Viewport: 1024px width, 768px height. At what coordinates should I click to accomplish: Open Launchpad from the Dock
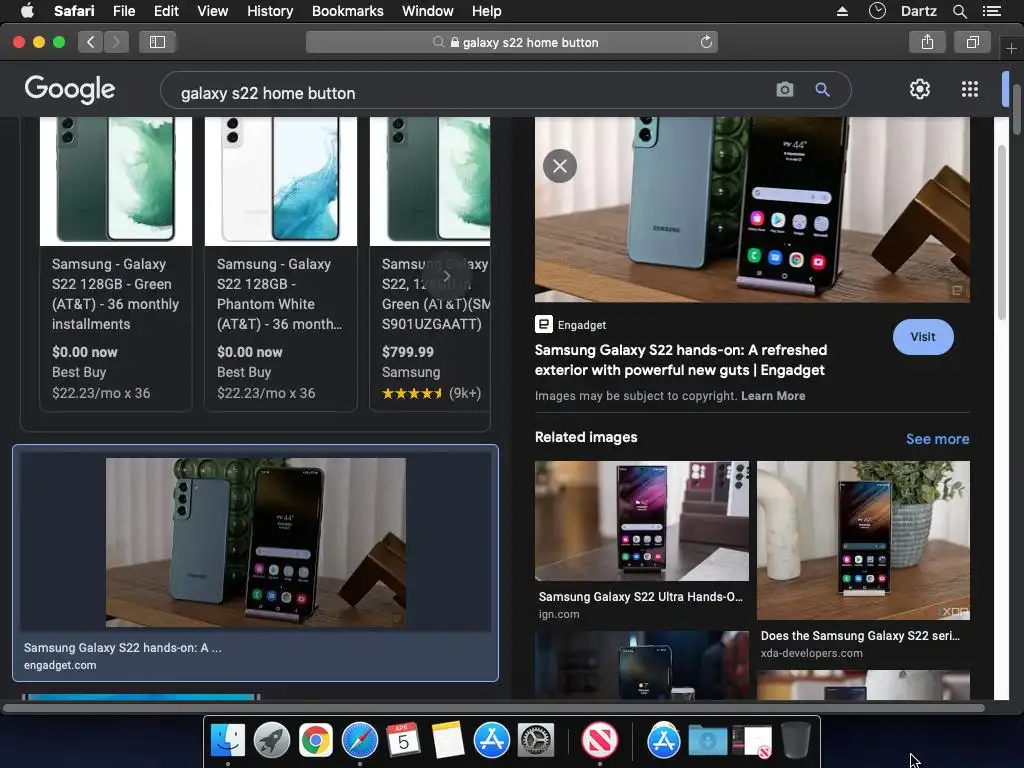tap(272, 740)
